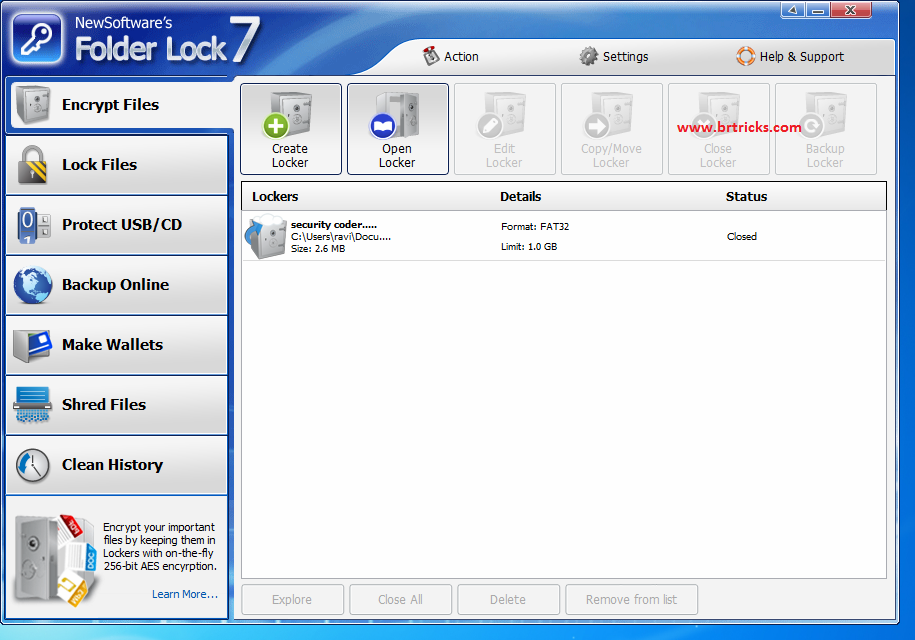
Task: Open the Encrypt Files section
Action: [x=119, y=105]
